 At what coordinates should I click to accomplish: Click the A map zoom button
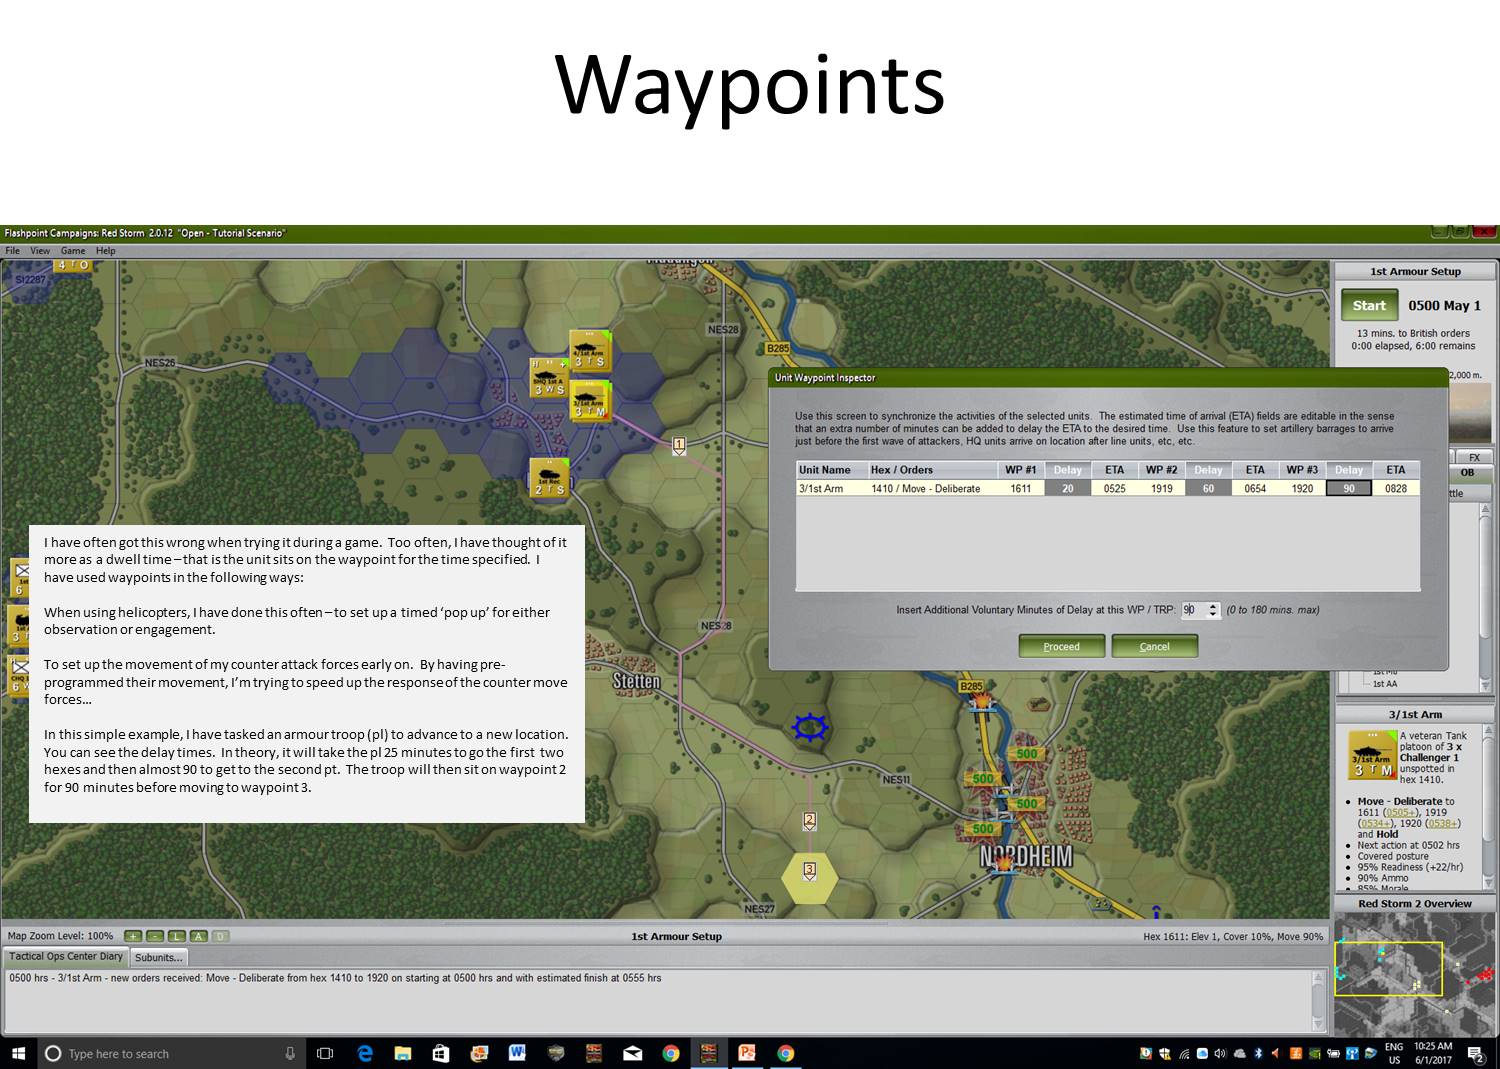pyautogui.click(x=199, y=936)
